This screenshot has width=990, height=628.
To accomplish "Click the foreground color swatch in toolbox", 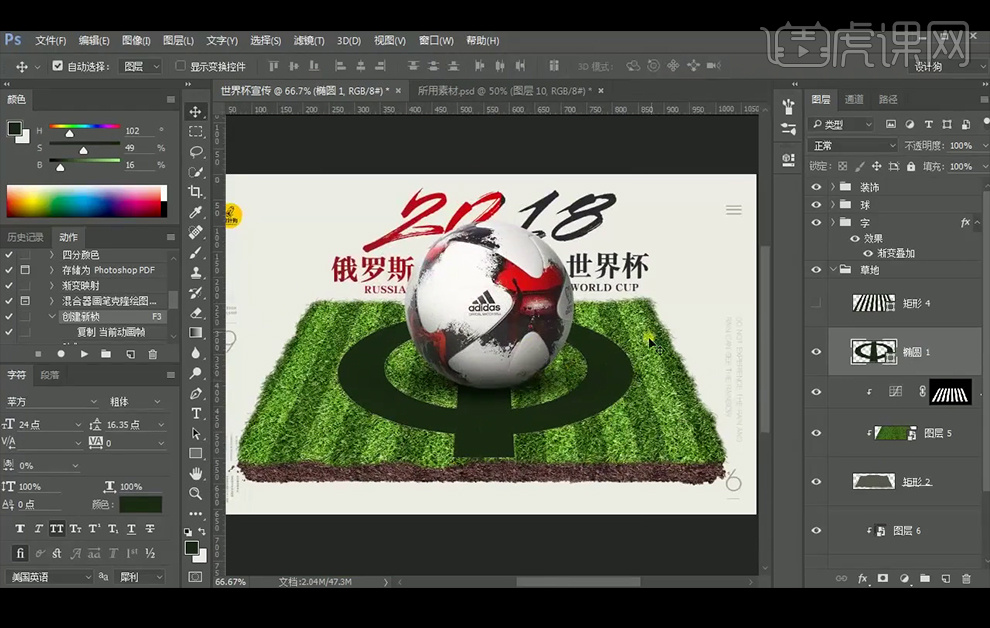I will tap(192, 548).
